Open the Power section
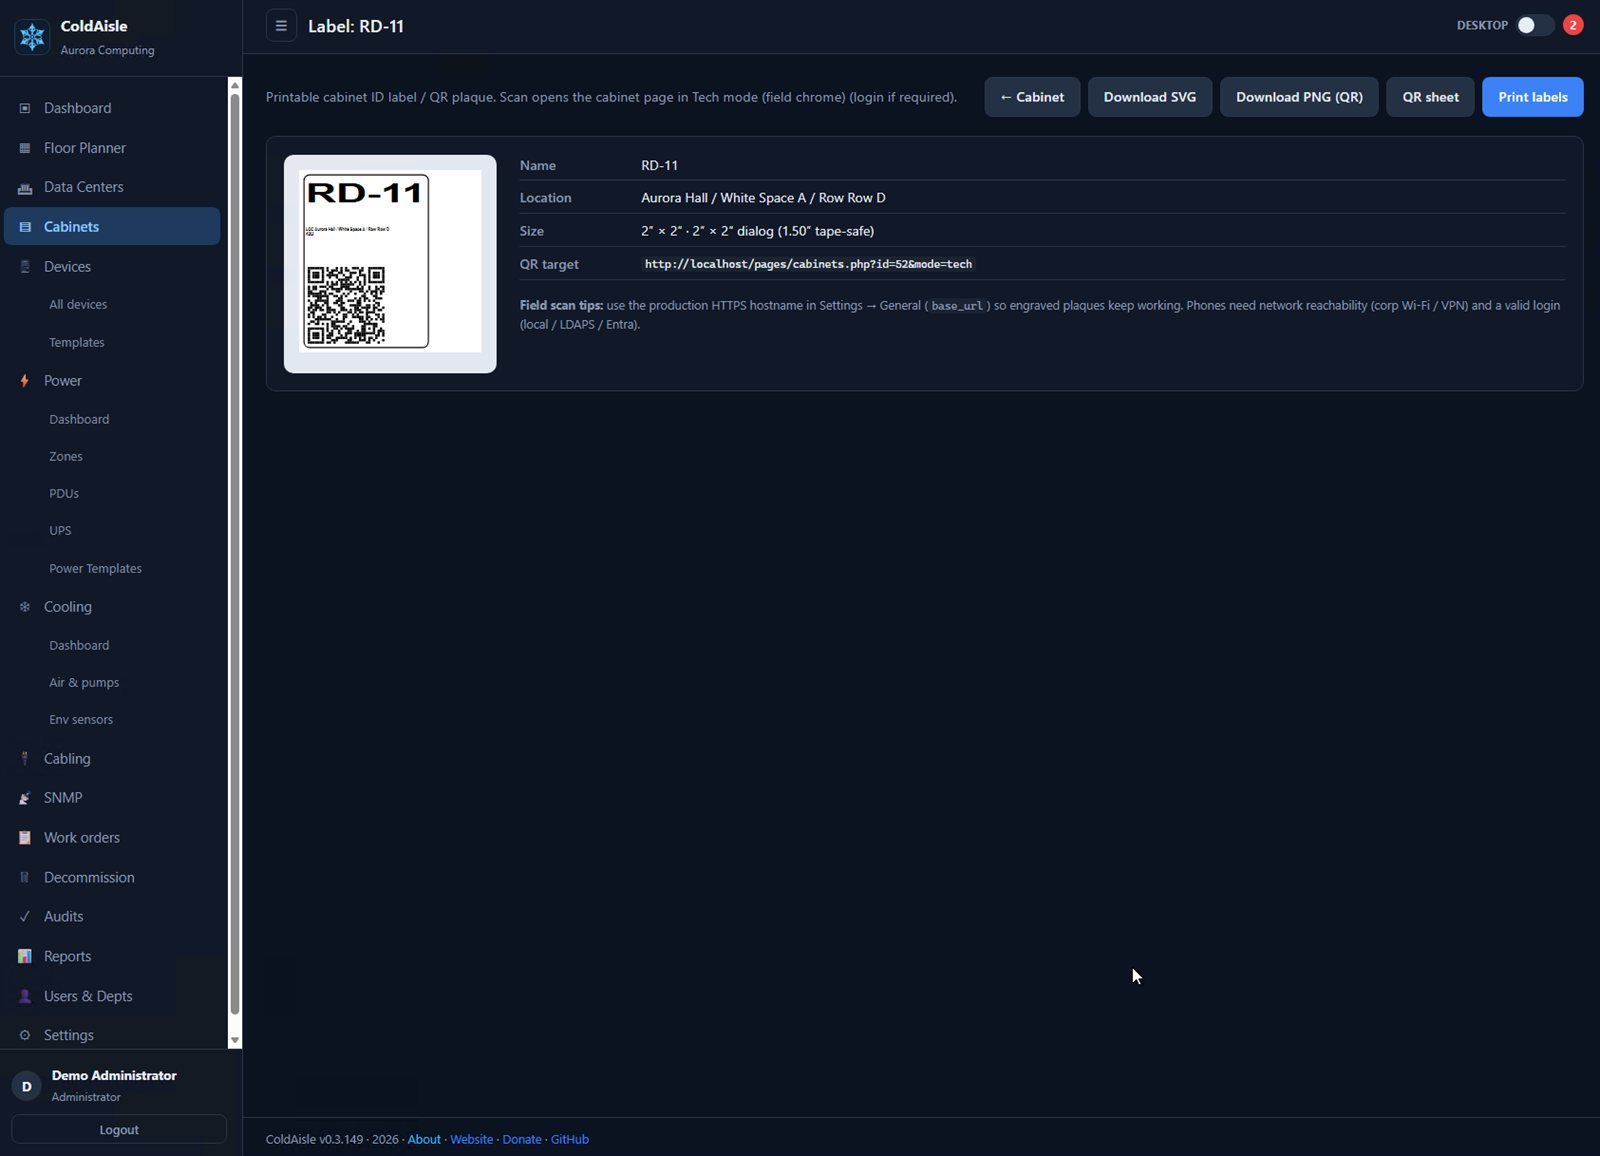The height and width of the screenshot is (1156, 1600). pos(112,381)
